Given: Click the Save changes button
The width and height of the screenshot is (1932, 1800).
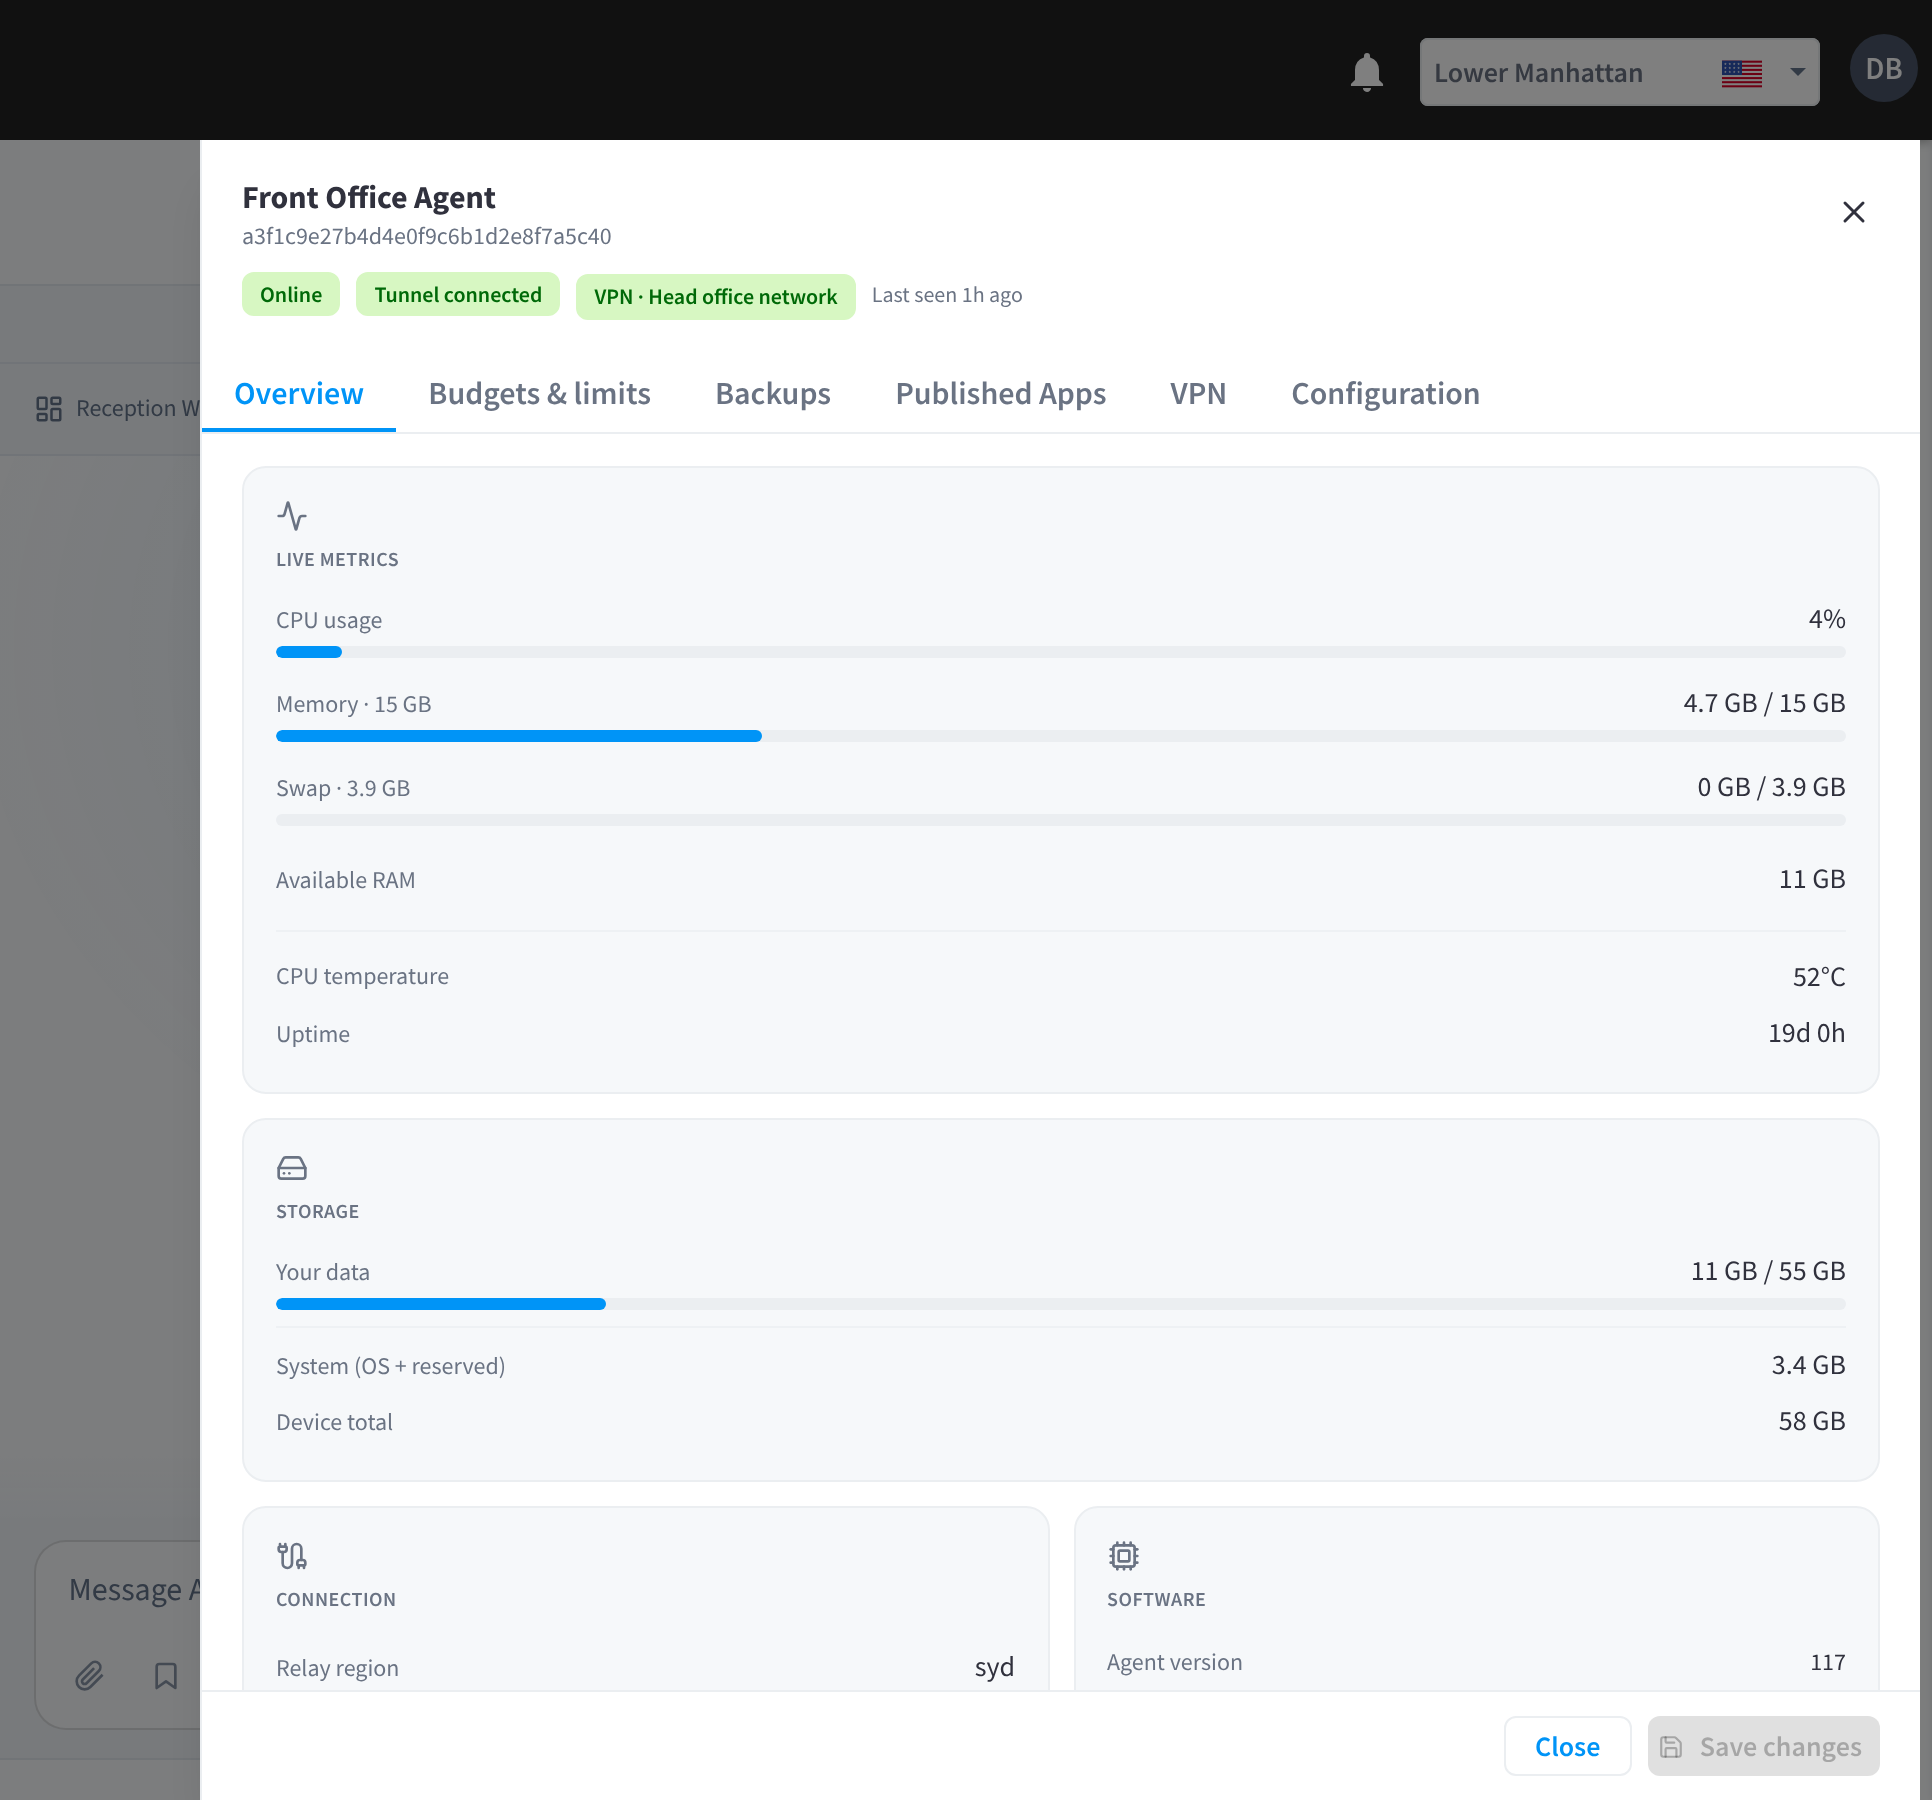Looking at the screenshot, I should point(1763,1746).
